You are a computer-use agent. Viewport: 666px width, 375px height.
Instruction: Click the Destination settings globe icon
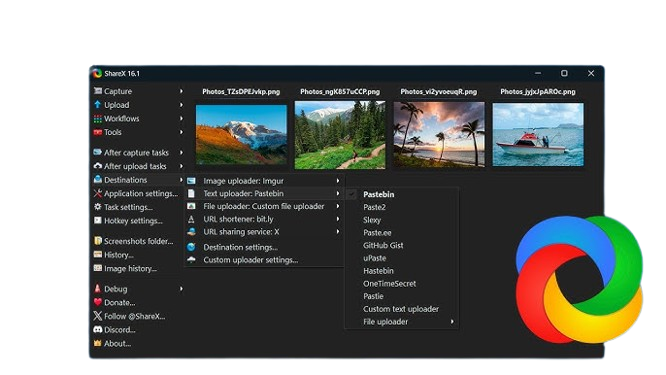pyautogui.click(x=192, y=247)
